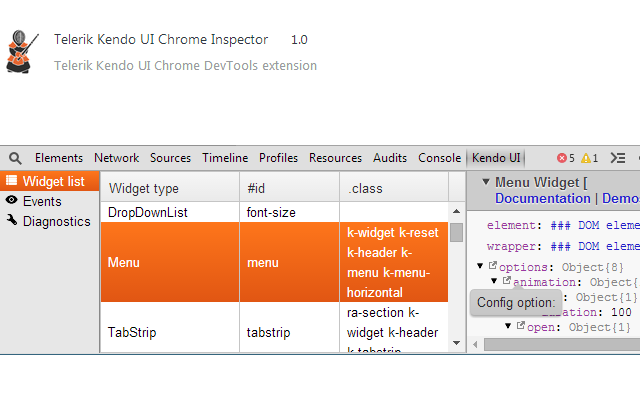Click the extension title Telerik Kendo UI Chrome Inspector

tap(161, 40)
